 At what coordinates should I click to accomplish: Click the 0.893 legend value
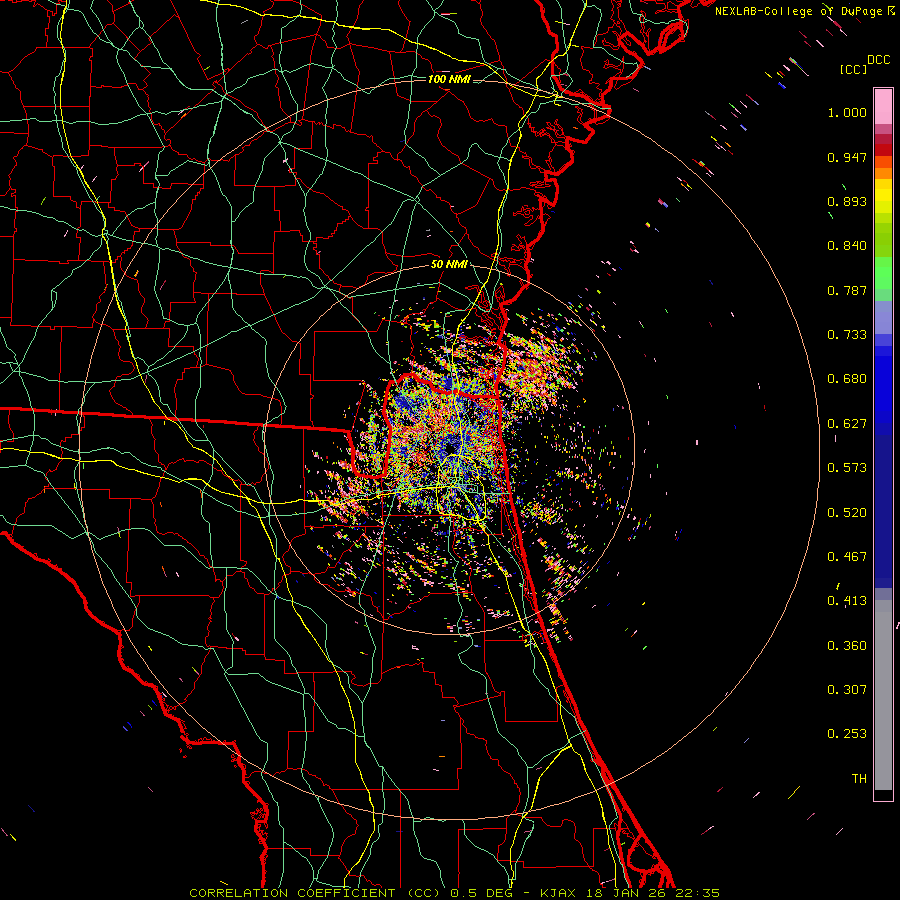click(847, 201)
